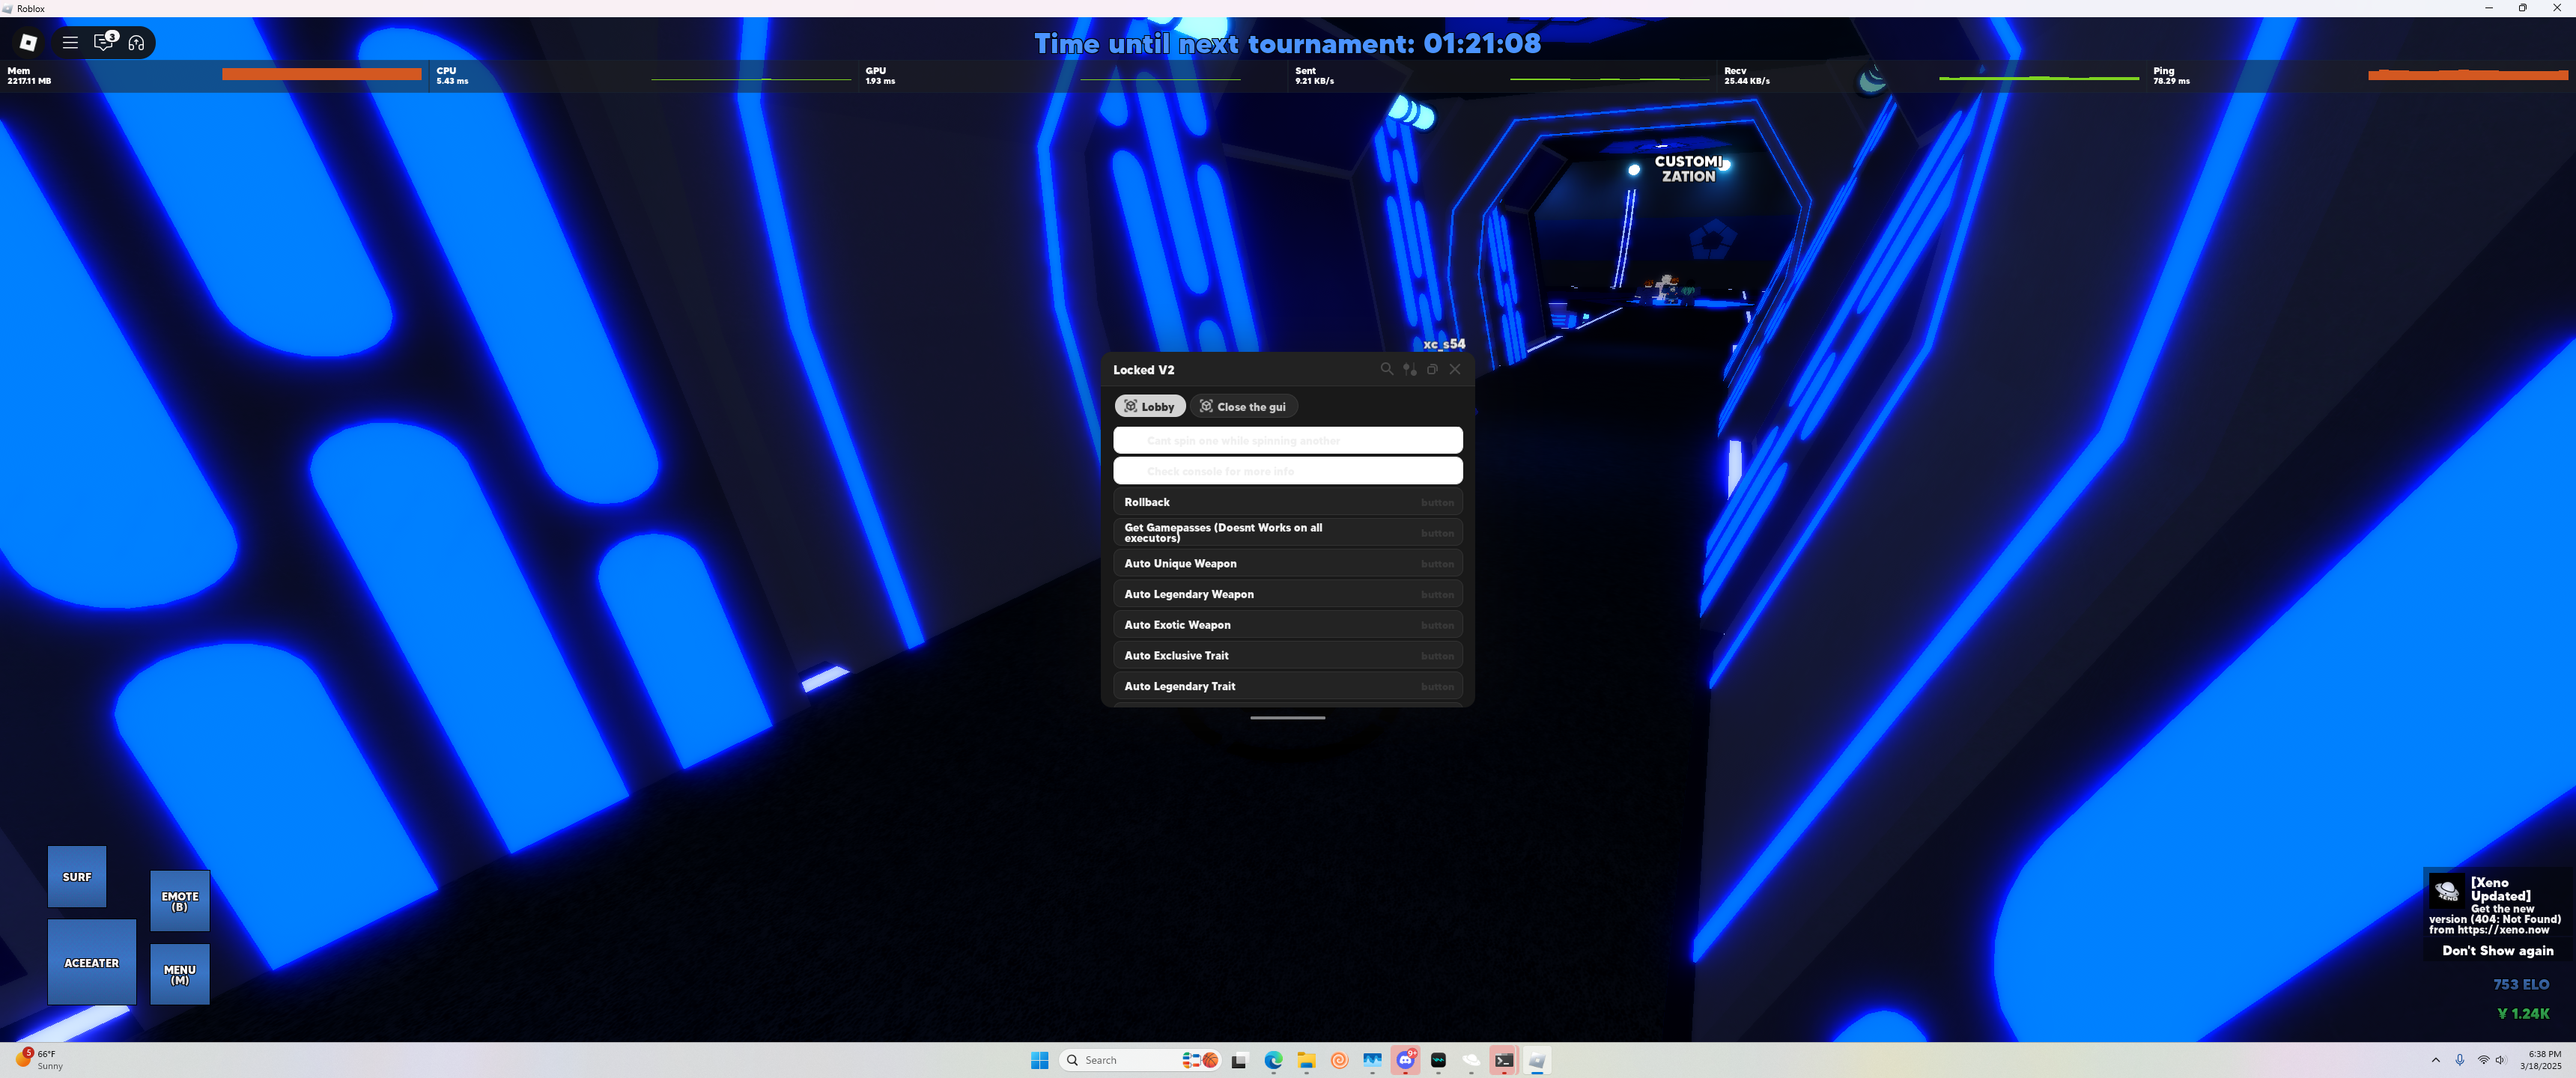Select the Close the gui tab

click(x=1244, y=406)
